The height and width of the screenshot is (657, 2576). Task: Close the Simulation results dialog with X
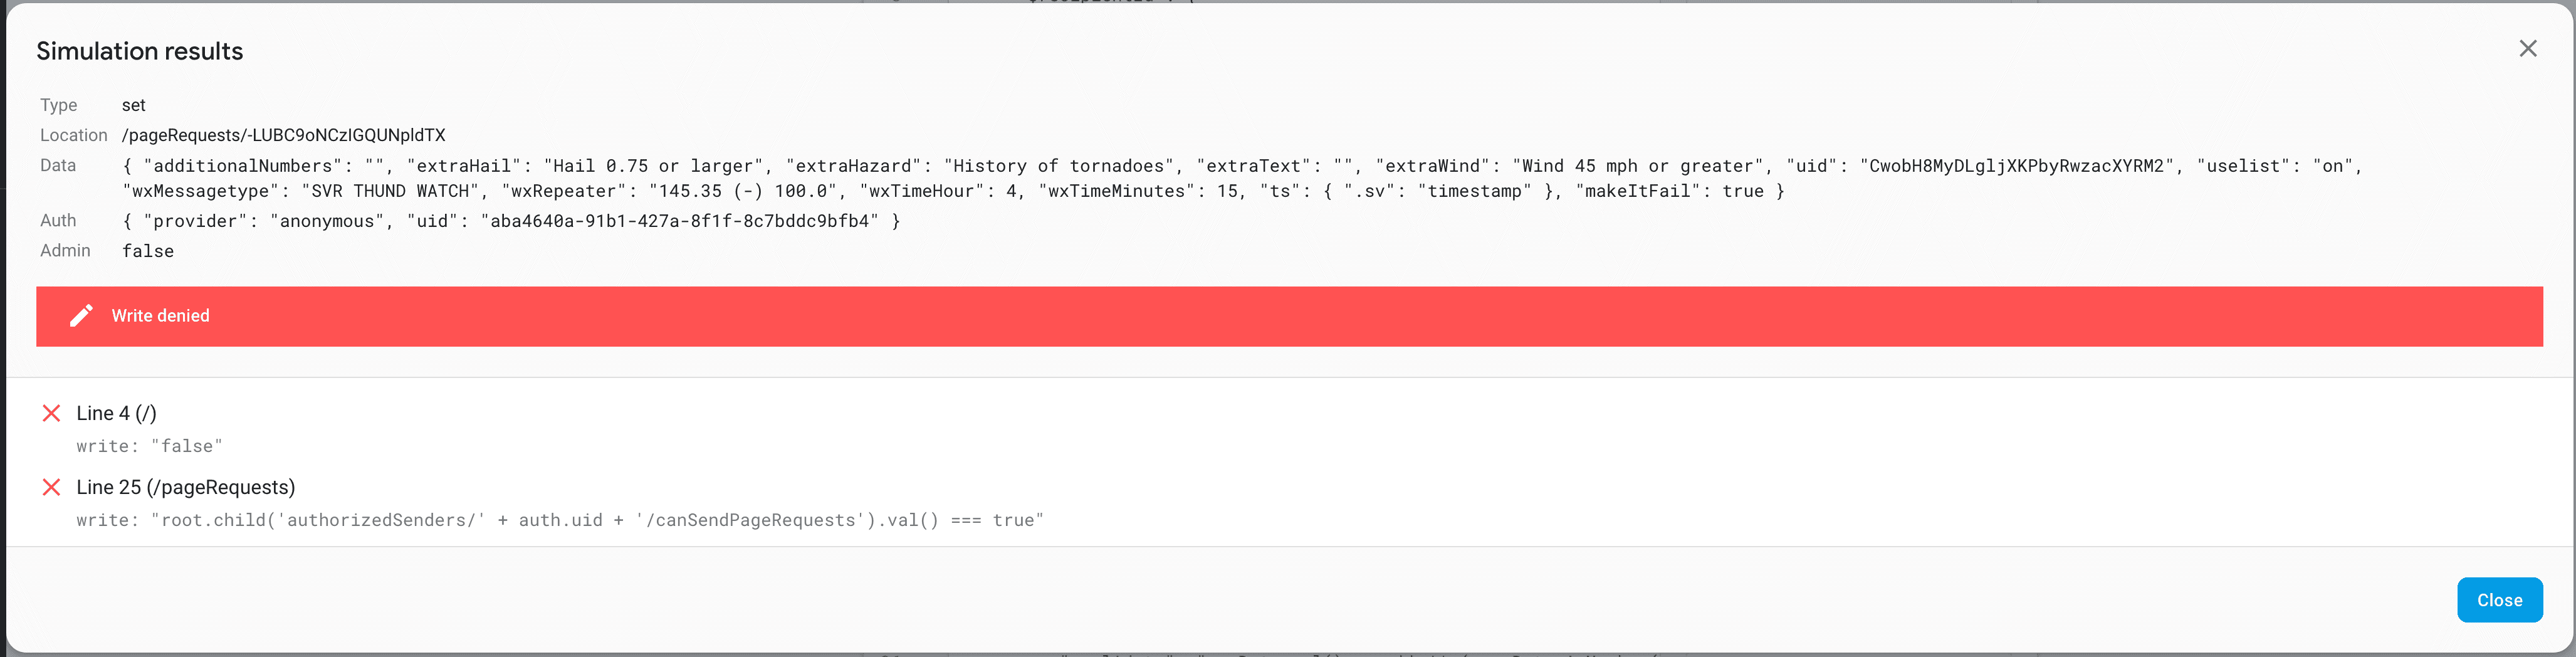click(2527, 49)
